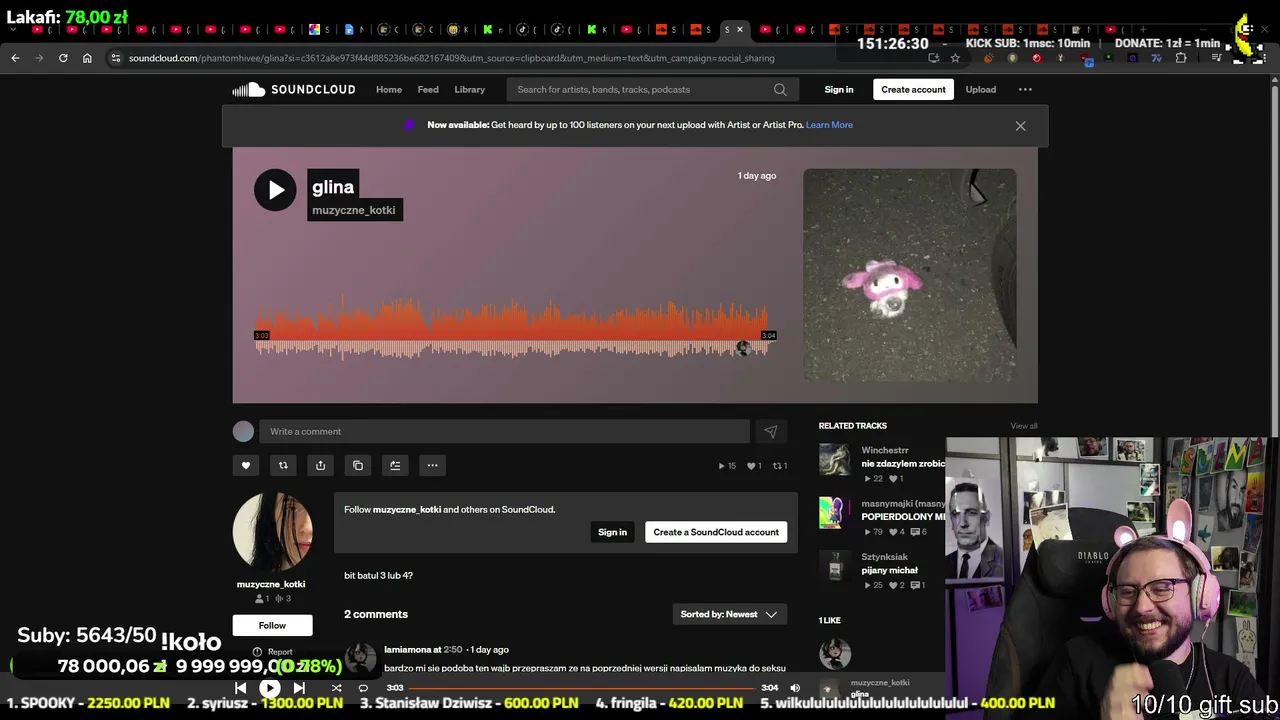This screenshot has width=1280, height=720.
Task: Open the Feed page
Action: pos(428,90)
